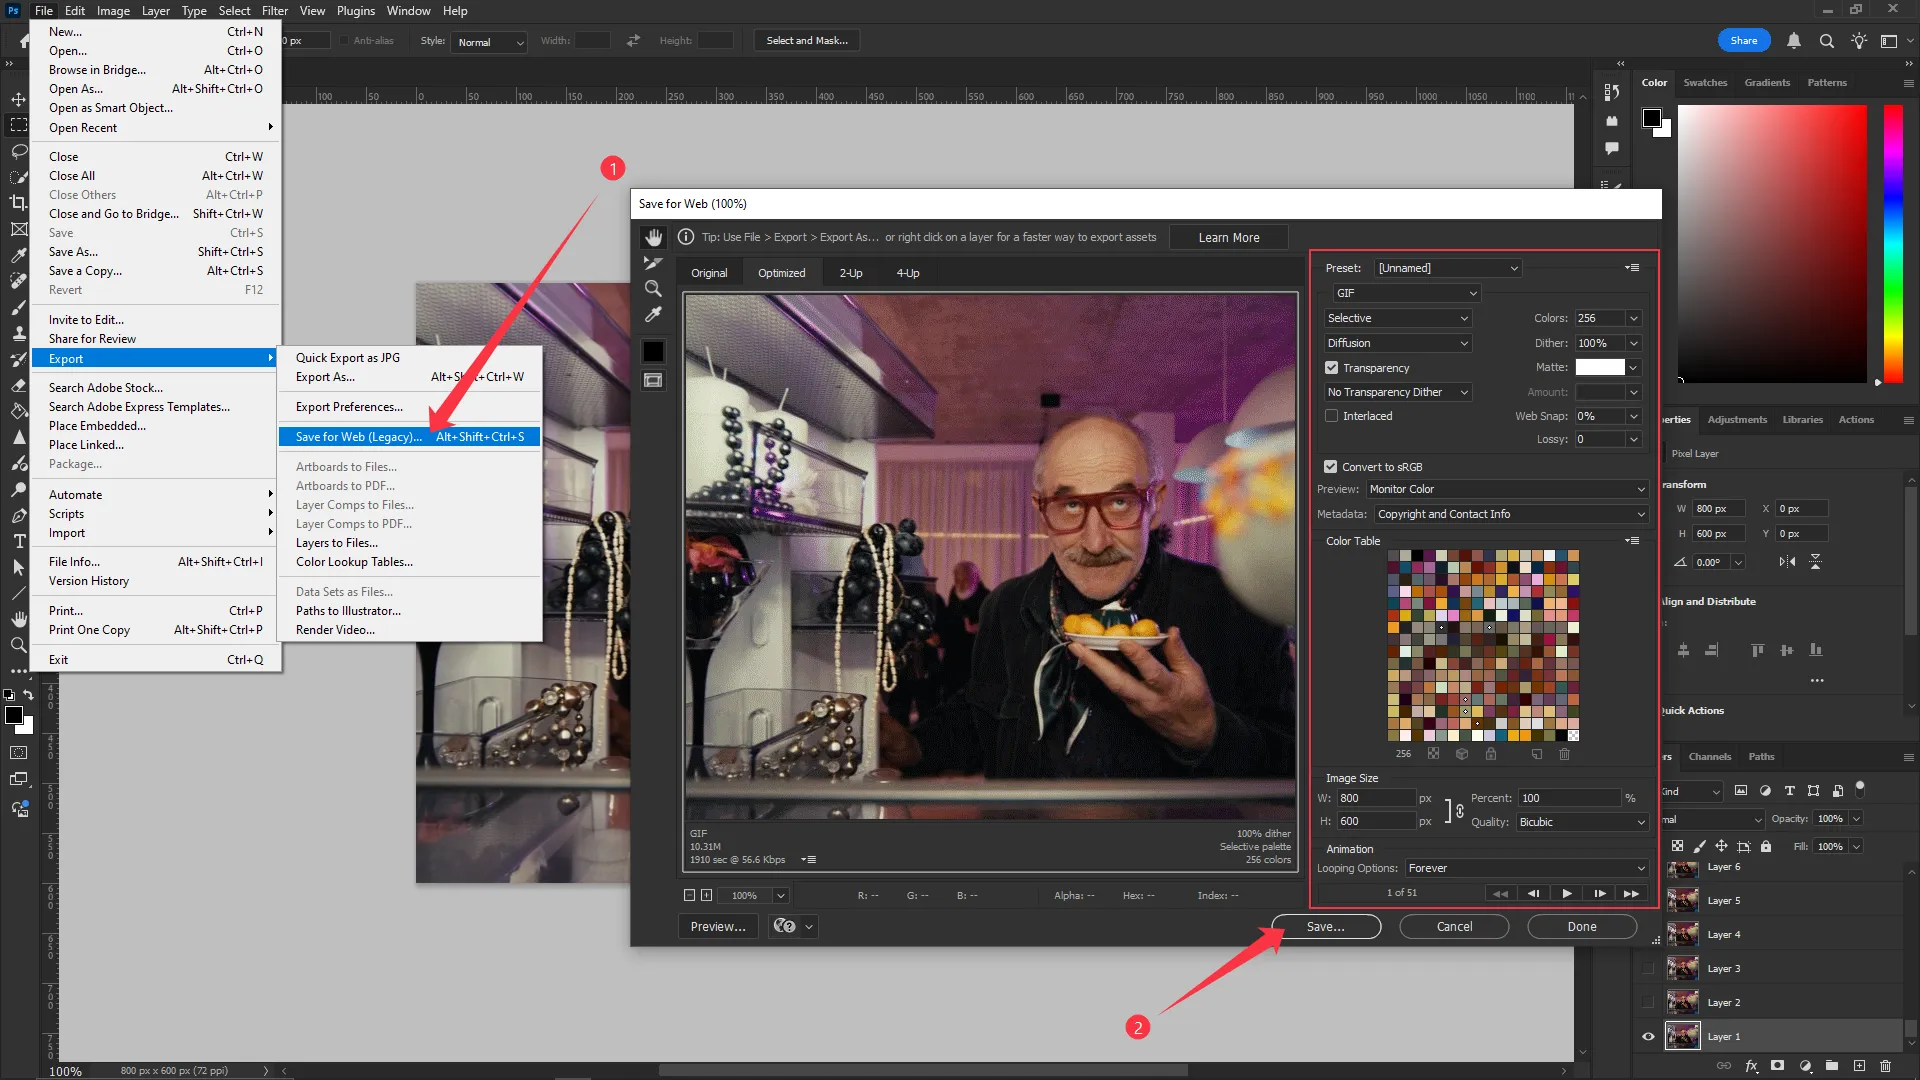Uncheck the Transparency checkbox
1920x1080 pixels.
1331,368
